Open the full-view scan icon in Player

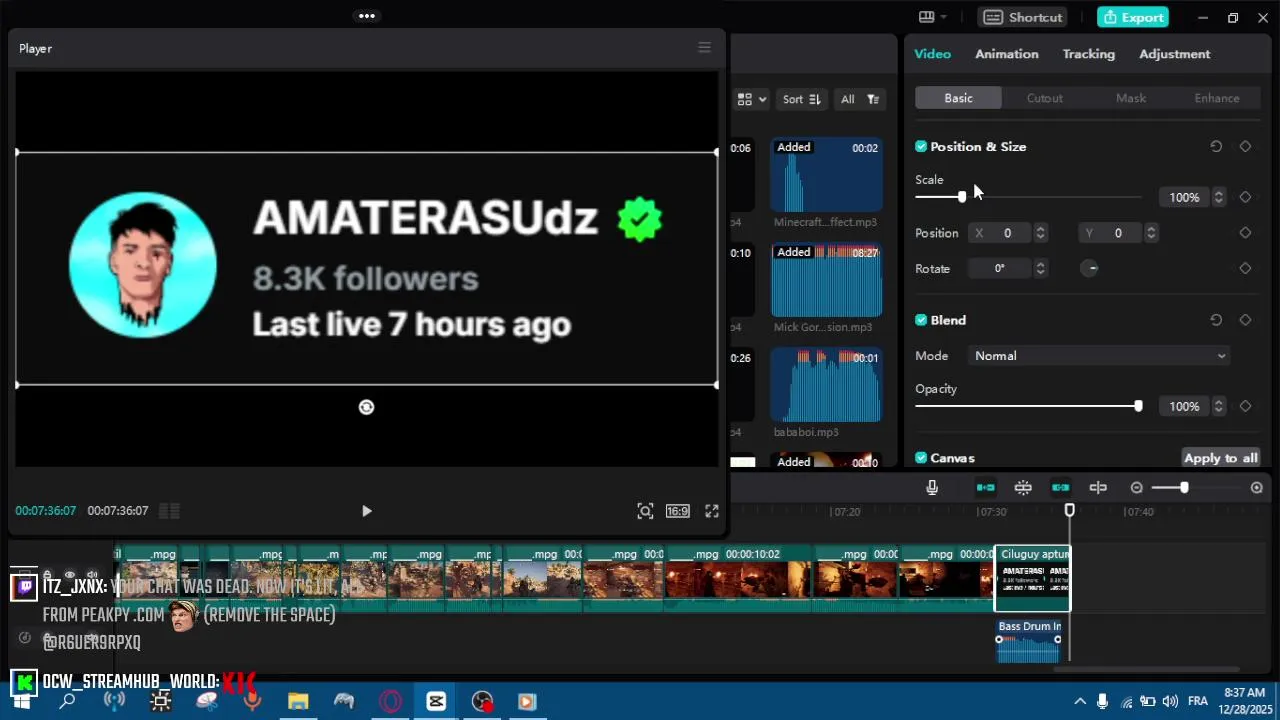coord(645,511)
